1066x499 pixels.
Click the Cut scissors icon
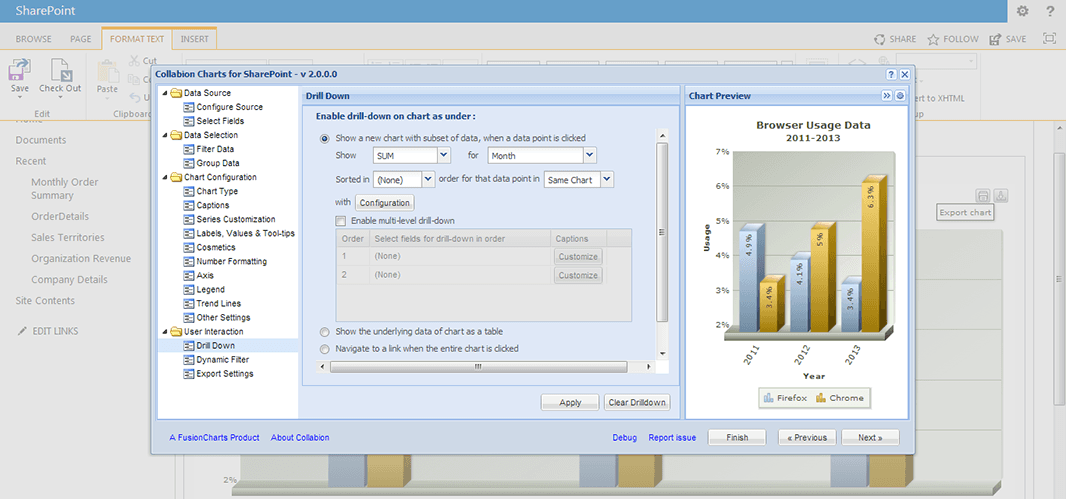click(134, 61)
